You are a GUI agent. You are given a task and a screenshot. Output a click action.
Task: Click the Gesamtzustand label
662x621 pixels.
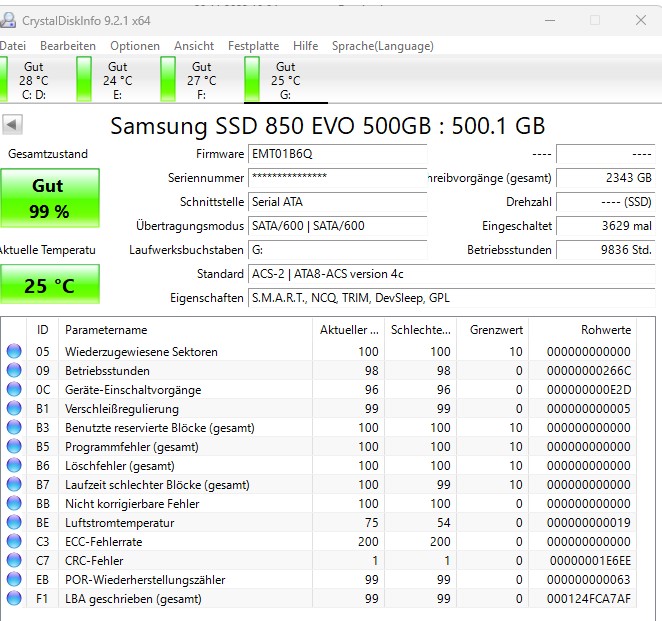click(48, 154)
